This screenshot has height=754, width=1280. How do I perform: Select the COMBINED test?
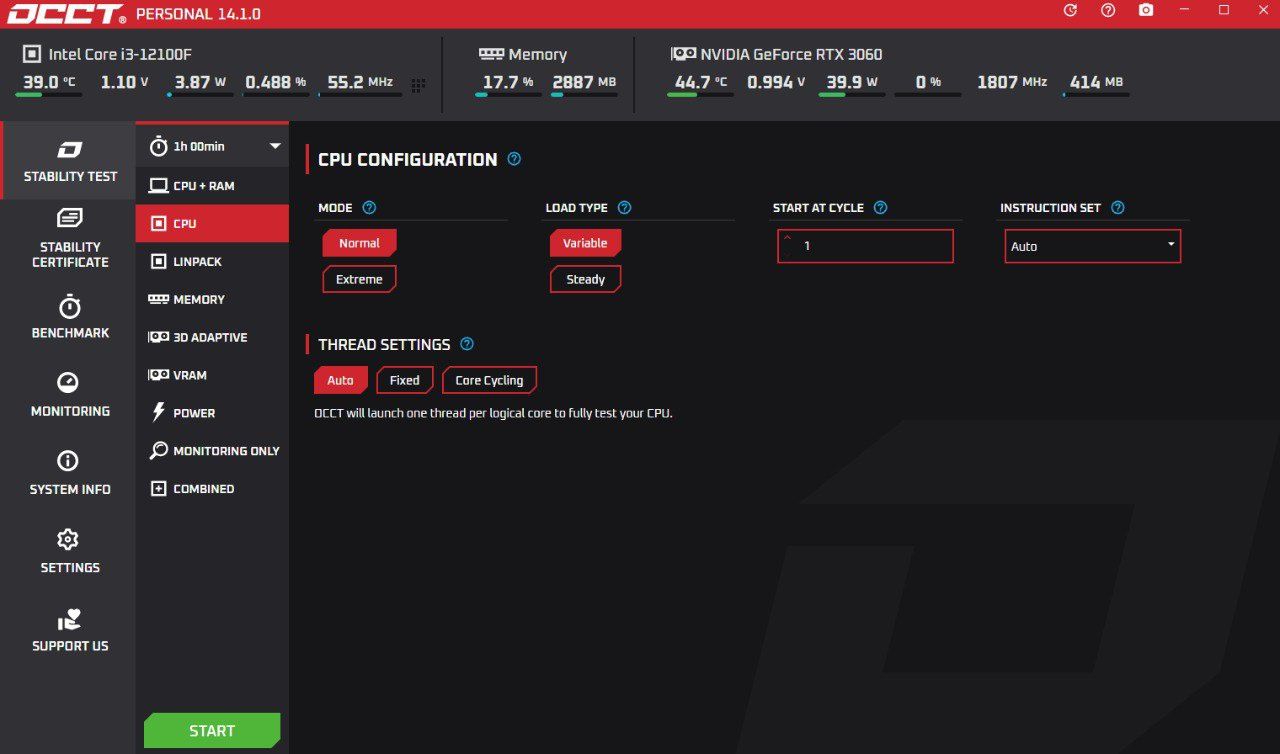coord(212,489)
